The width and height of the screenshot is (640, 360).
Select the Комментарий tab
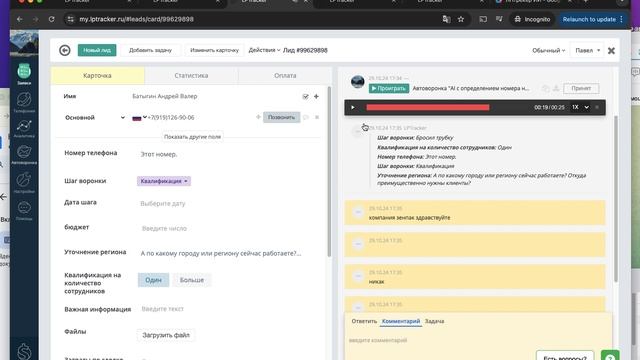pos(401,321)
